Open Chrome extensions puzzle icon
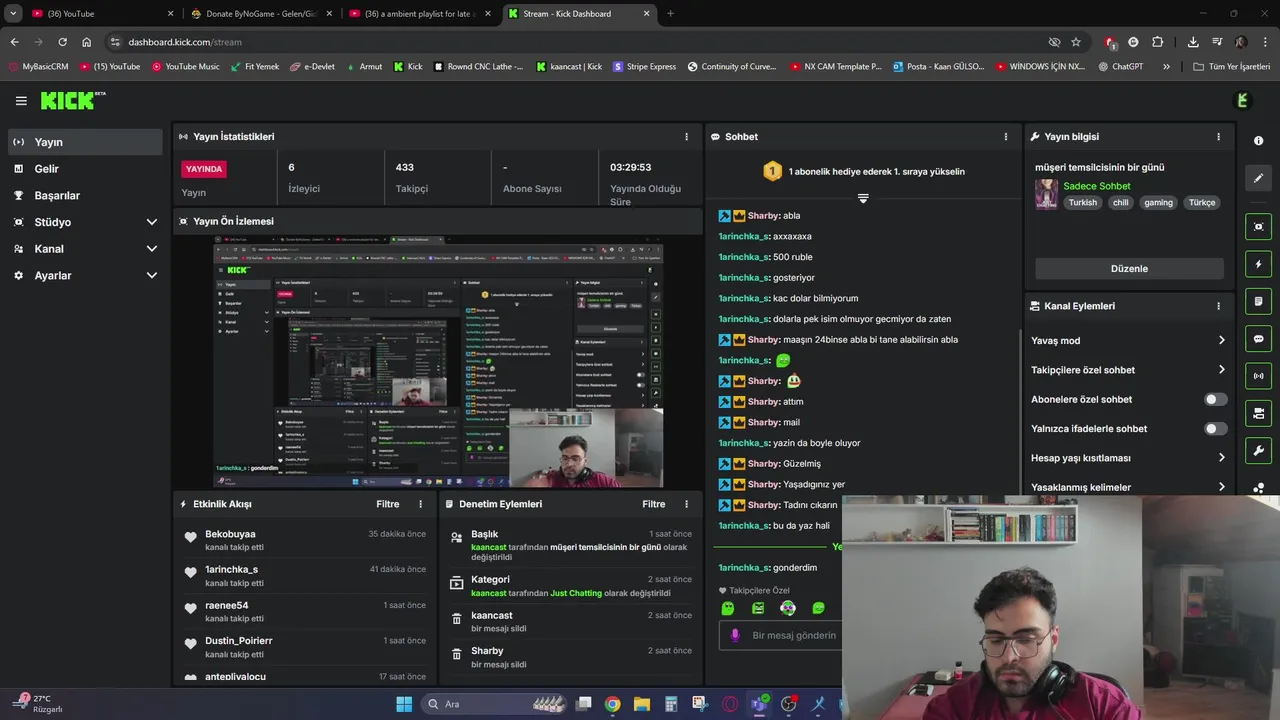This screenshot has width=1280, height=720. point(1158,42)
